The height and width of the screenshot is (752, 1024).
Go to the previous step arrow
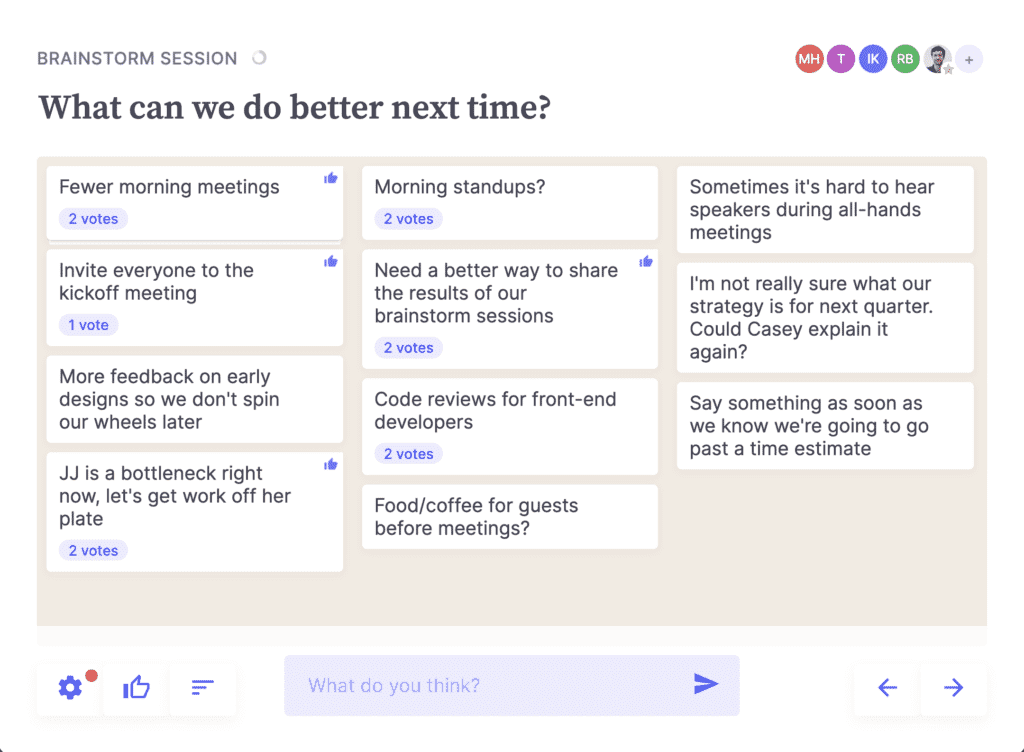pyautogui.click(x=887, y=687)
